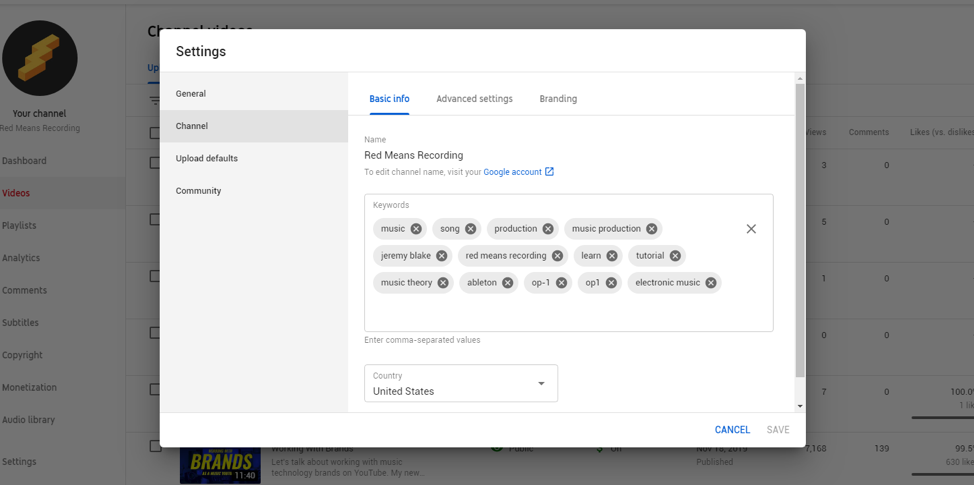Clear all keywords with the large X
Screen dimensions: 974x485
pos(751,229)
